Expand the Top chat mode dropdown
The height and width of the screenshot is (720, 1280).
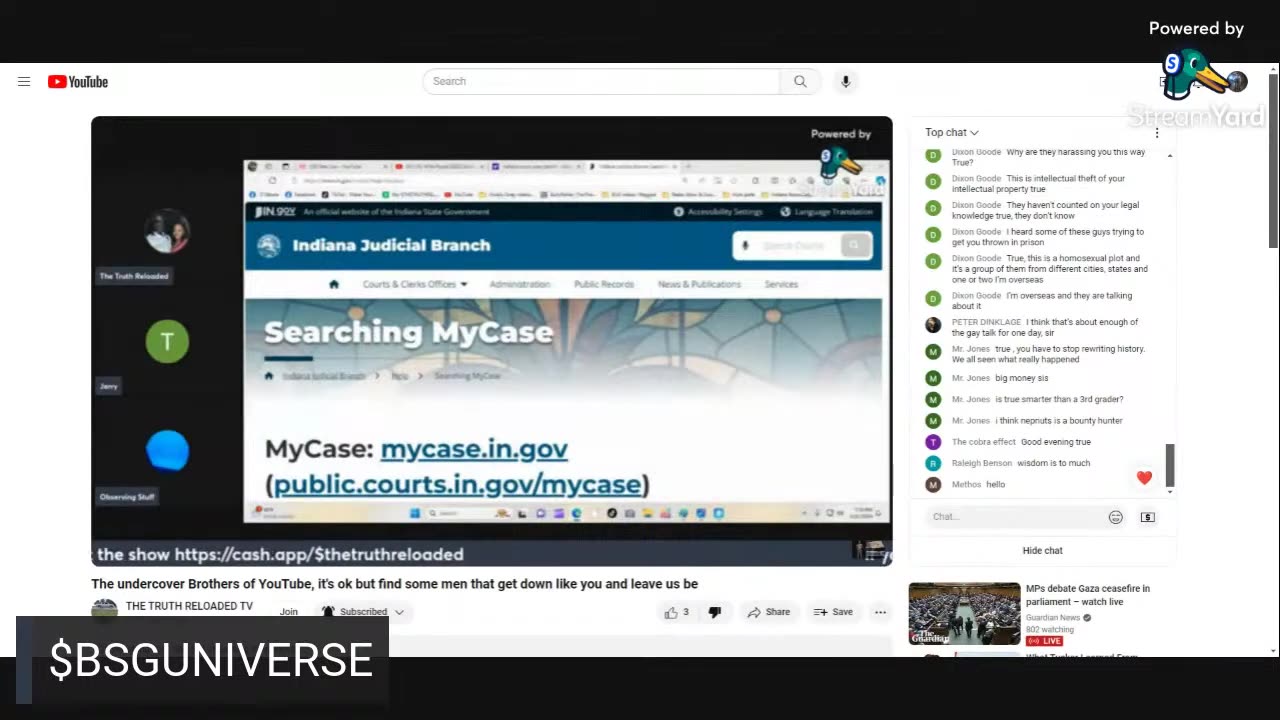pyautogui.click(x=951, y=133)
